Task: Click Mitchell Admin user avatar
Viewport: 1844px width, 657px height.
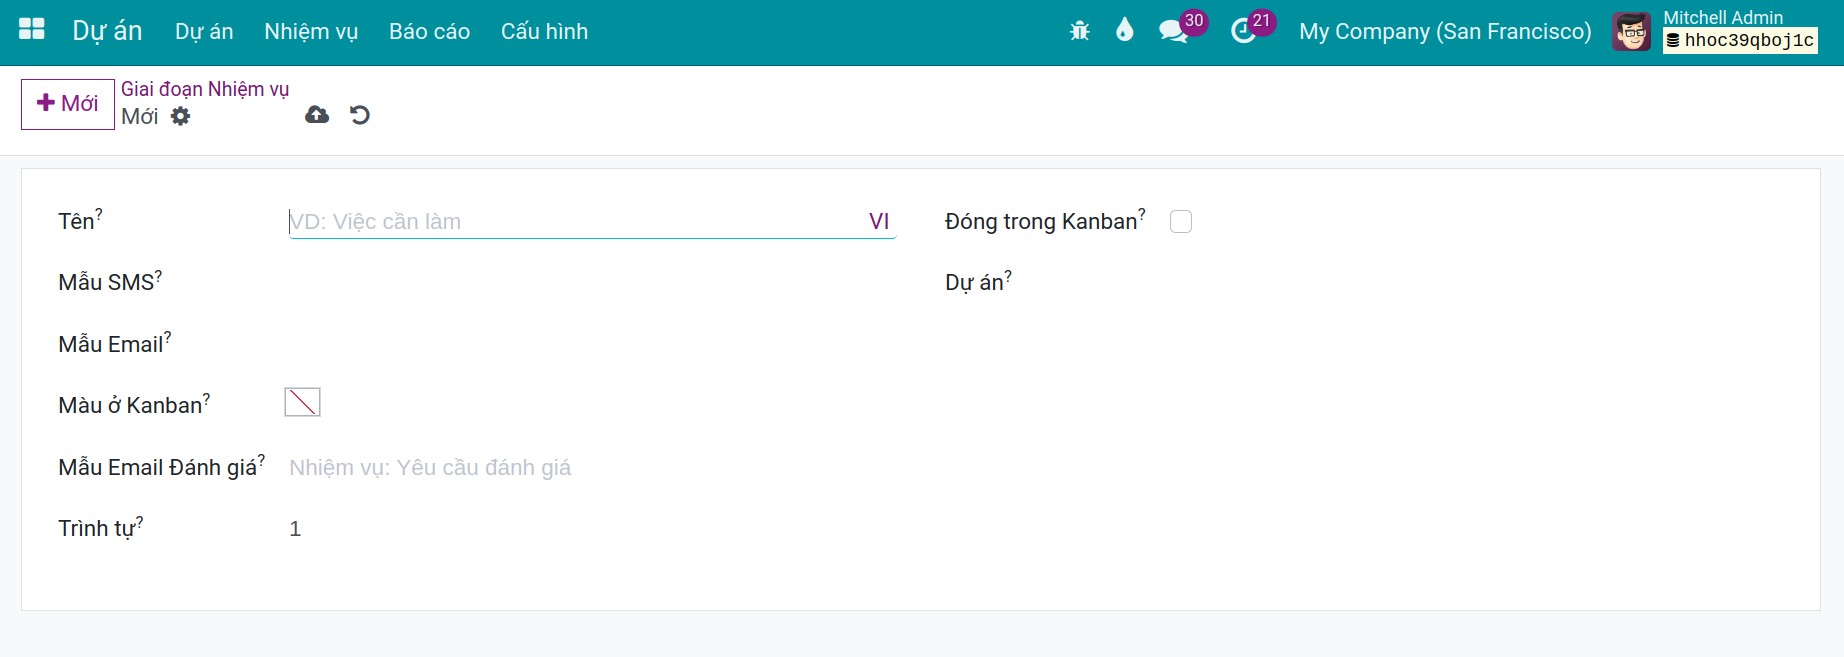Action: tap(1631, 32)
